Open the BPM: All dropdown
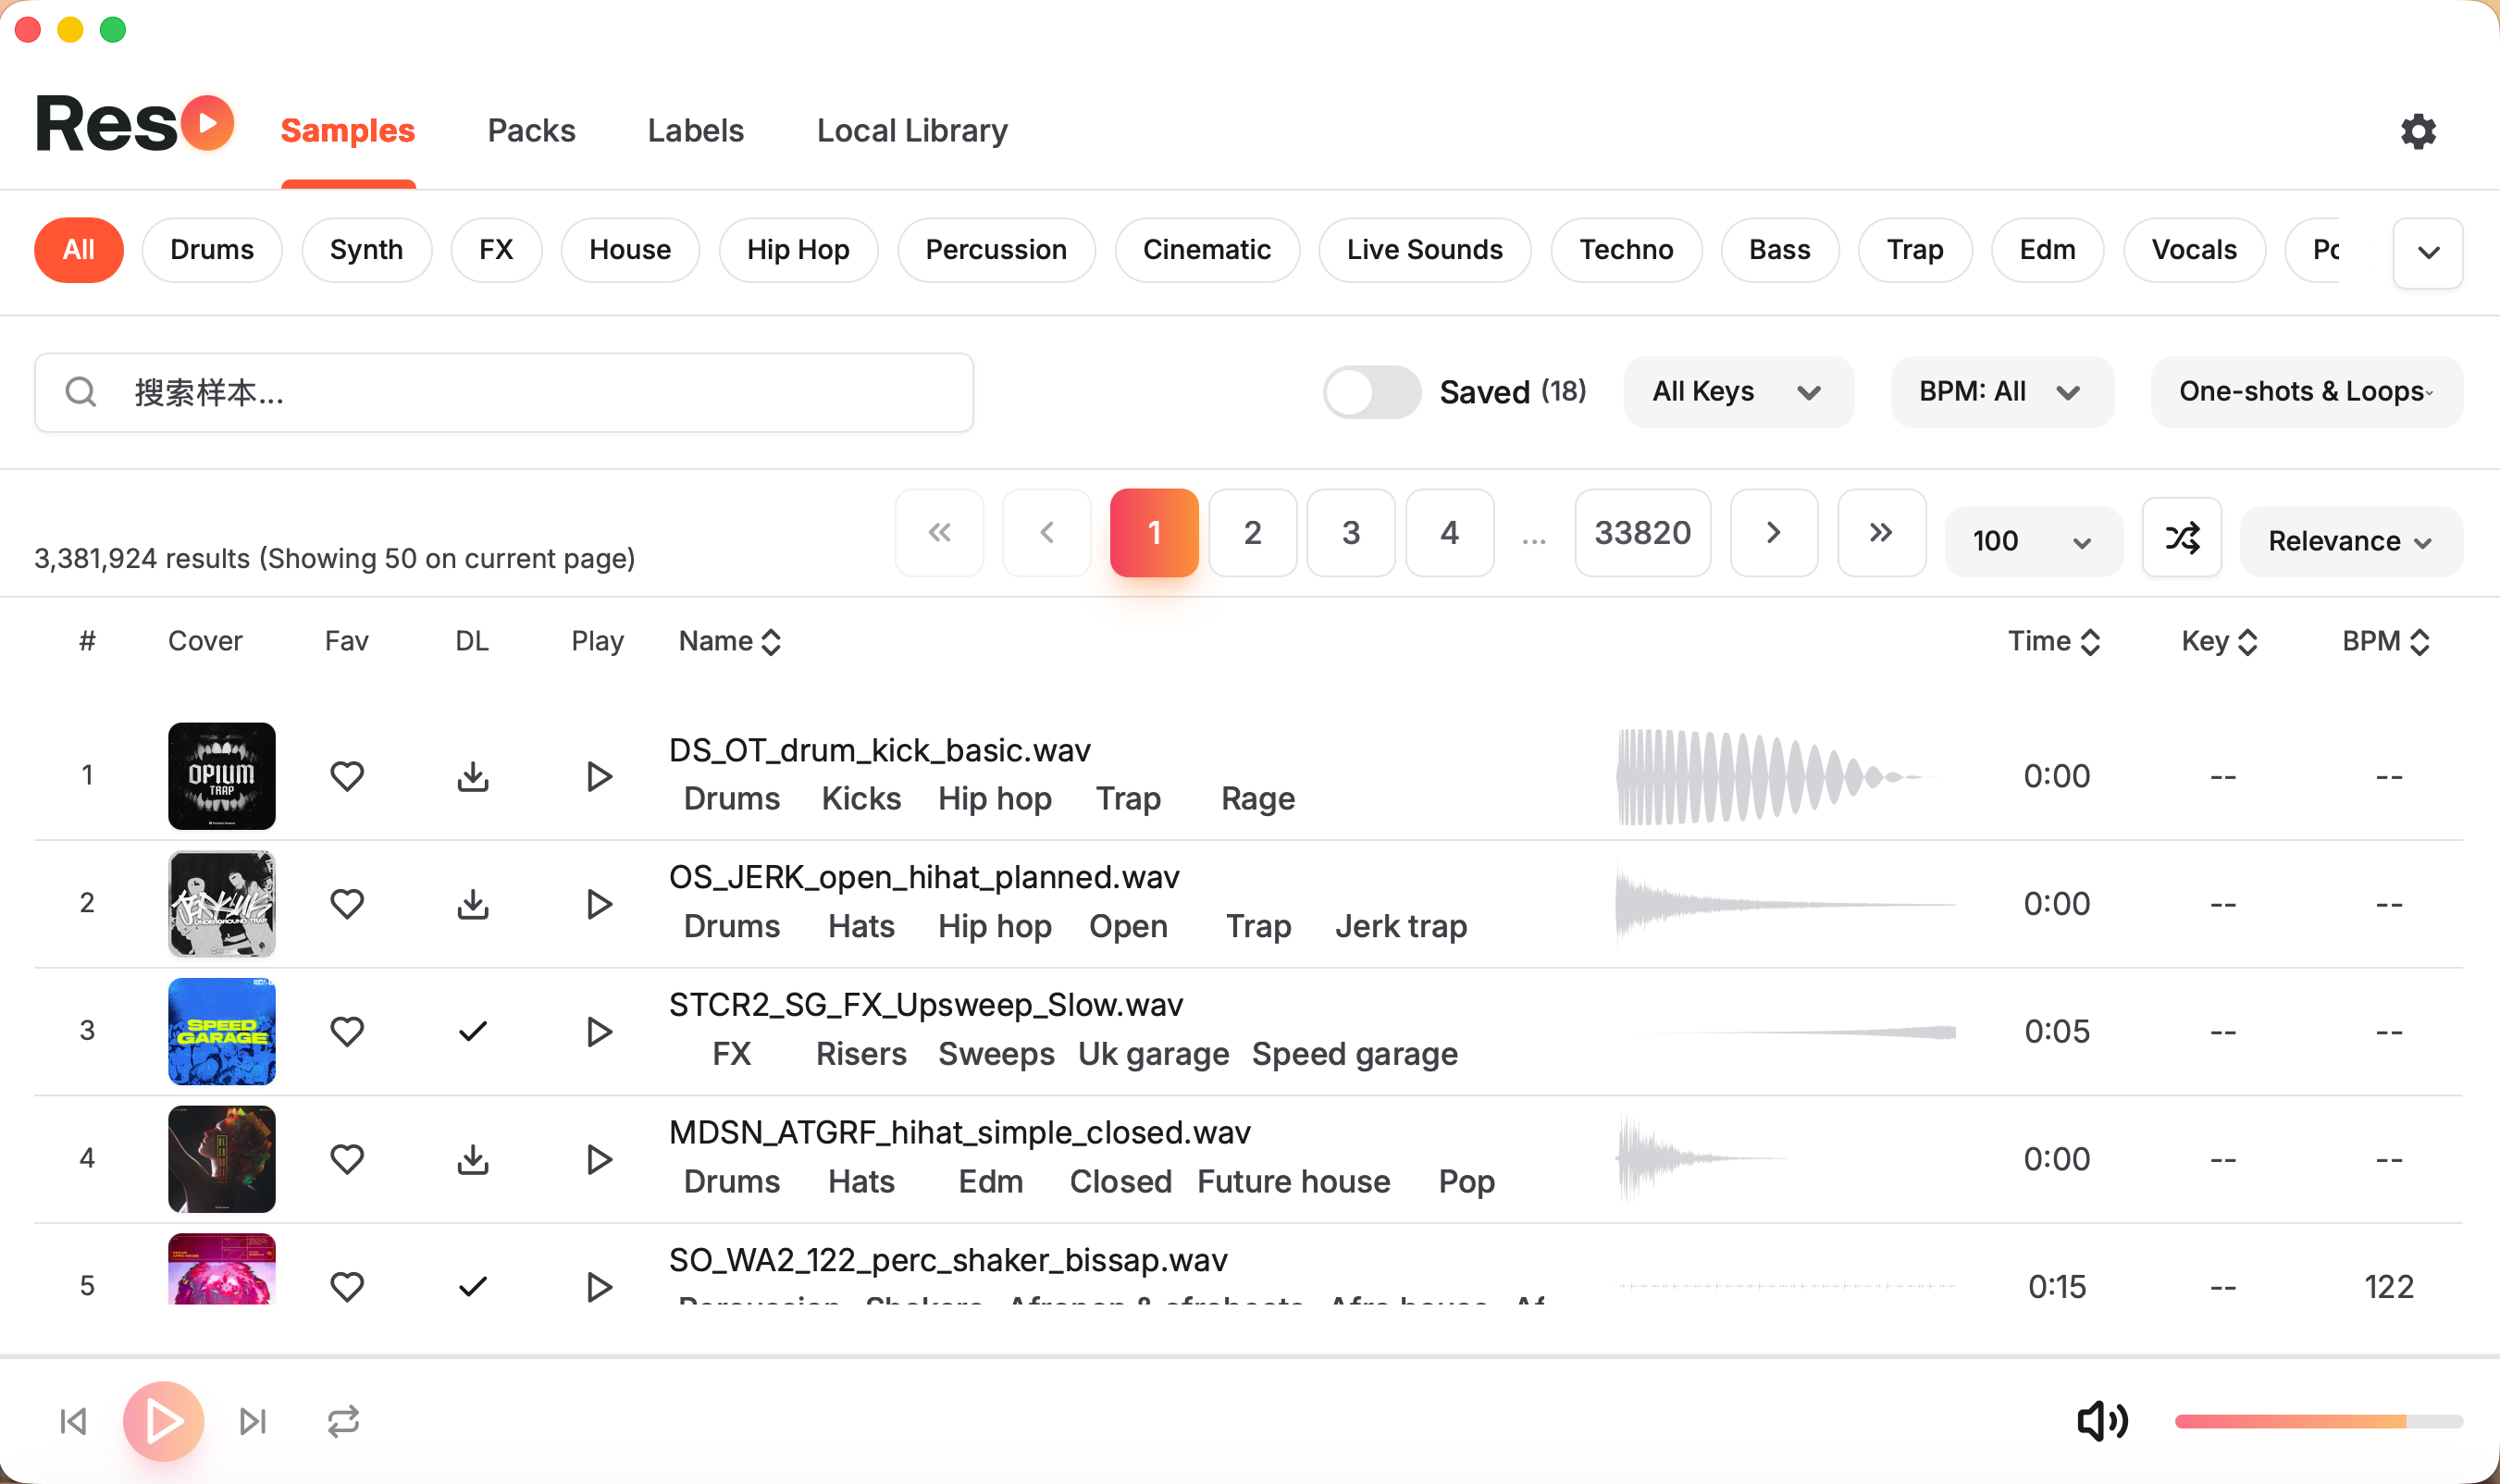 (x=2000, y=392)
